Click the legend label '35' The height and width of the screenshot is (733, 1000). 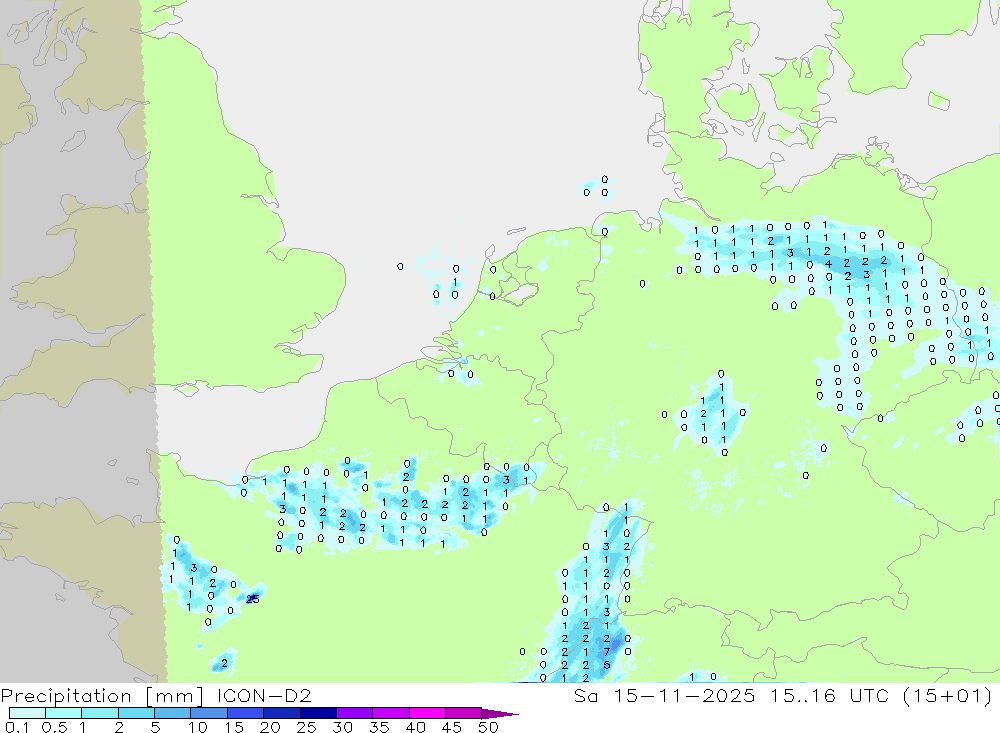pos(379,727)
